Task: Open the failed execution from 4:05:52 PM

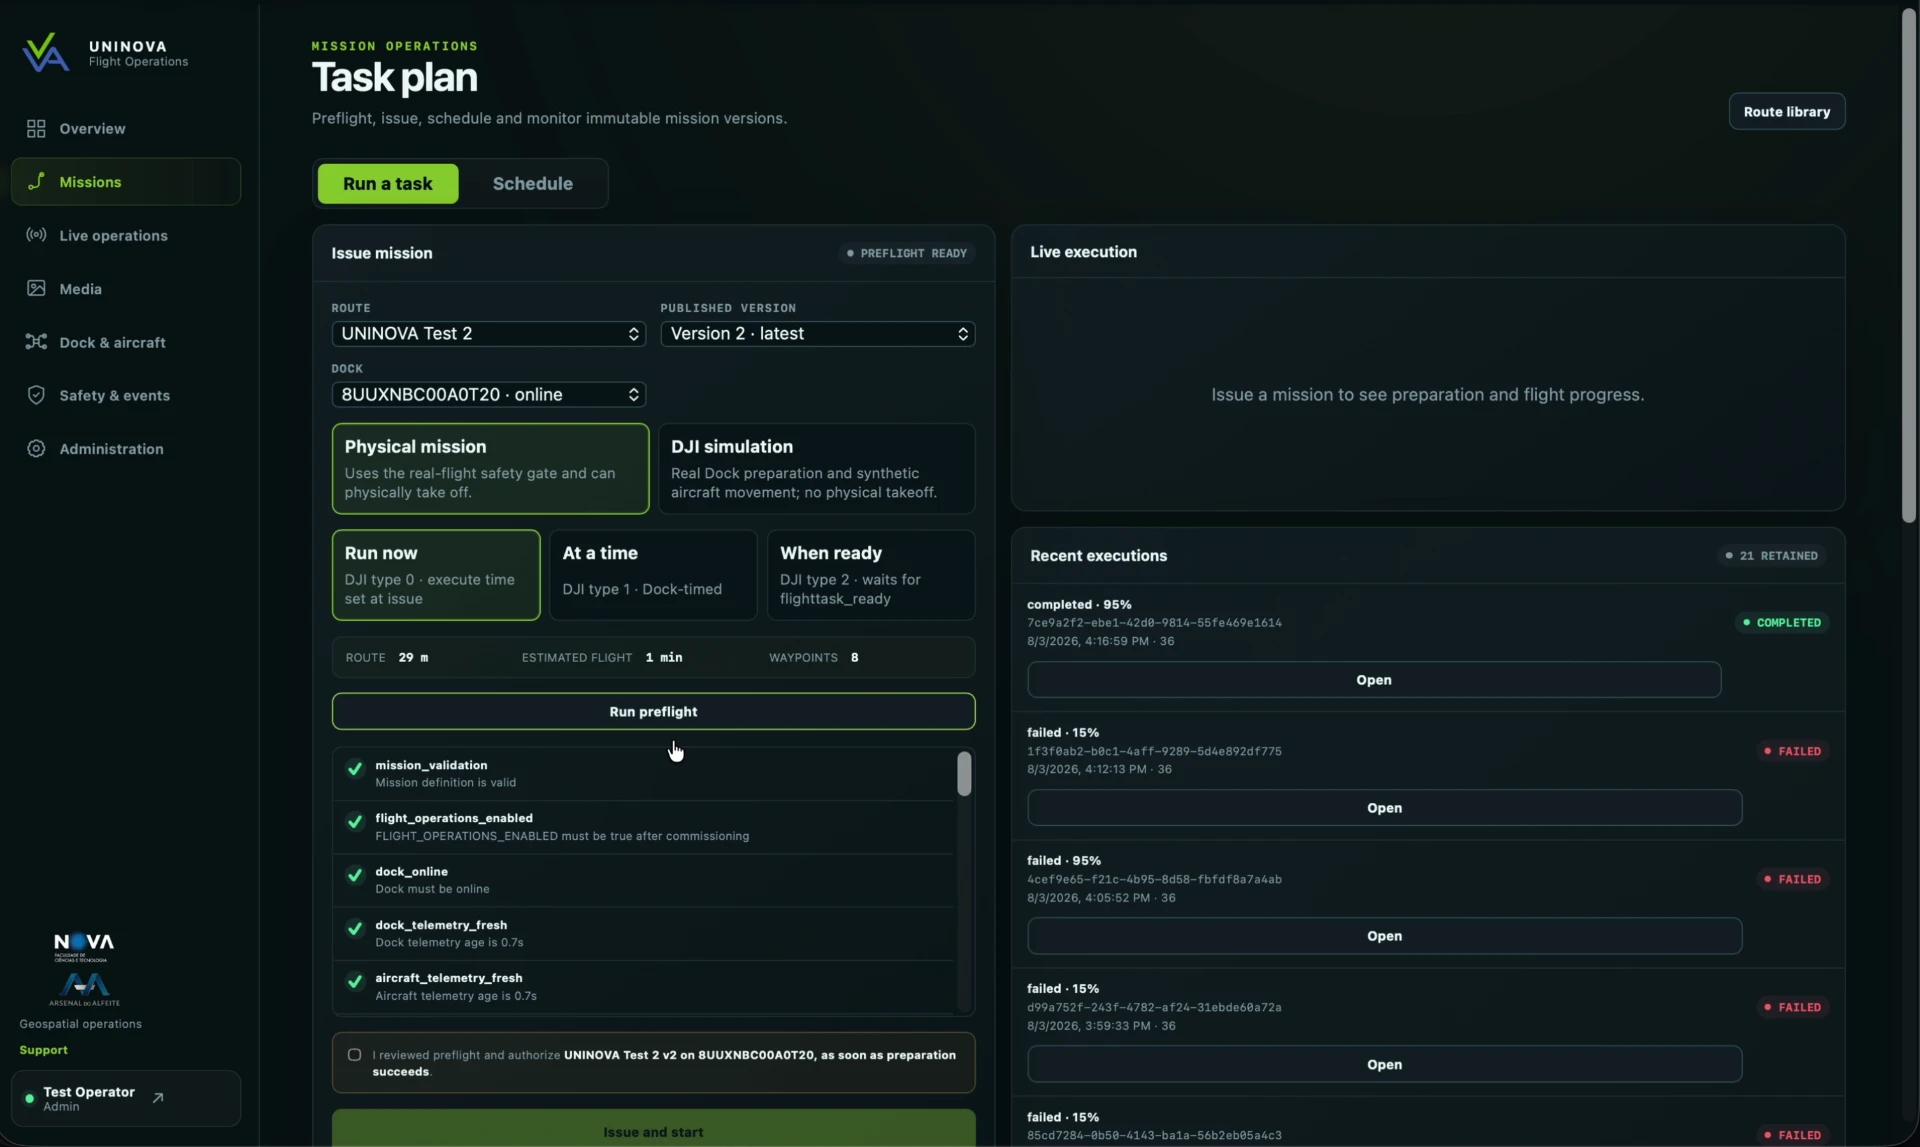Action: point(1384,936)
